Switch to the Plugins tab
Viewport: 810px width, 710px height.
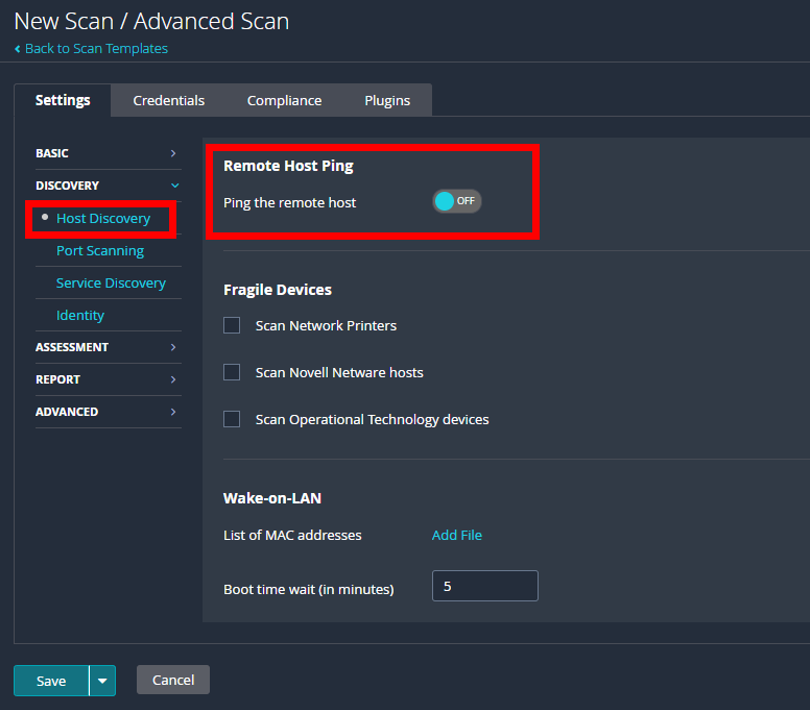point(387,100)
